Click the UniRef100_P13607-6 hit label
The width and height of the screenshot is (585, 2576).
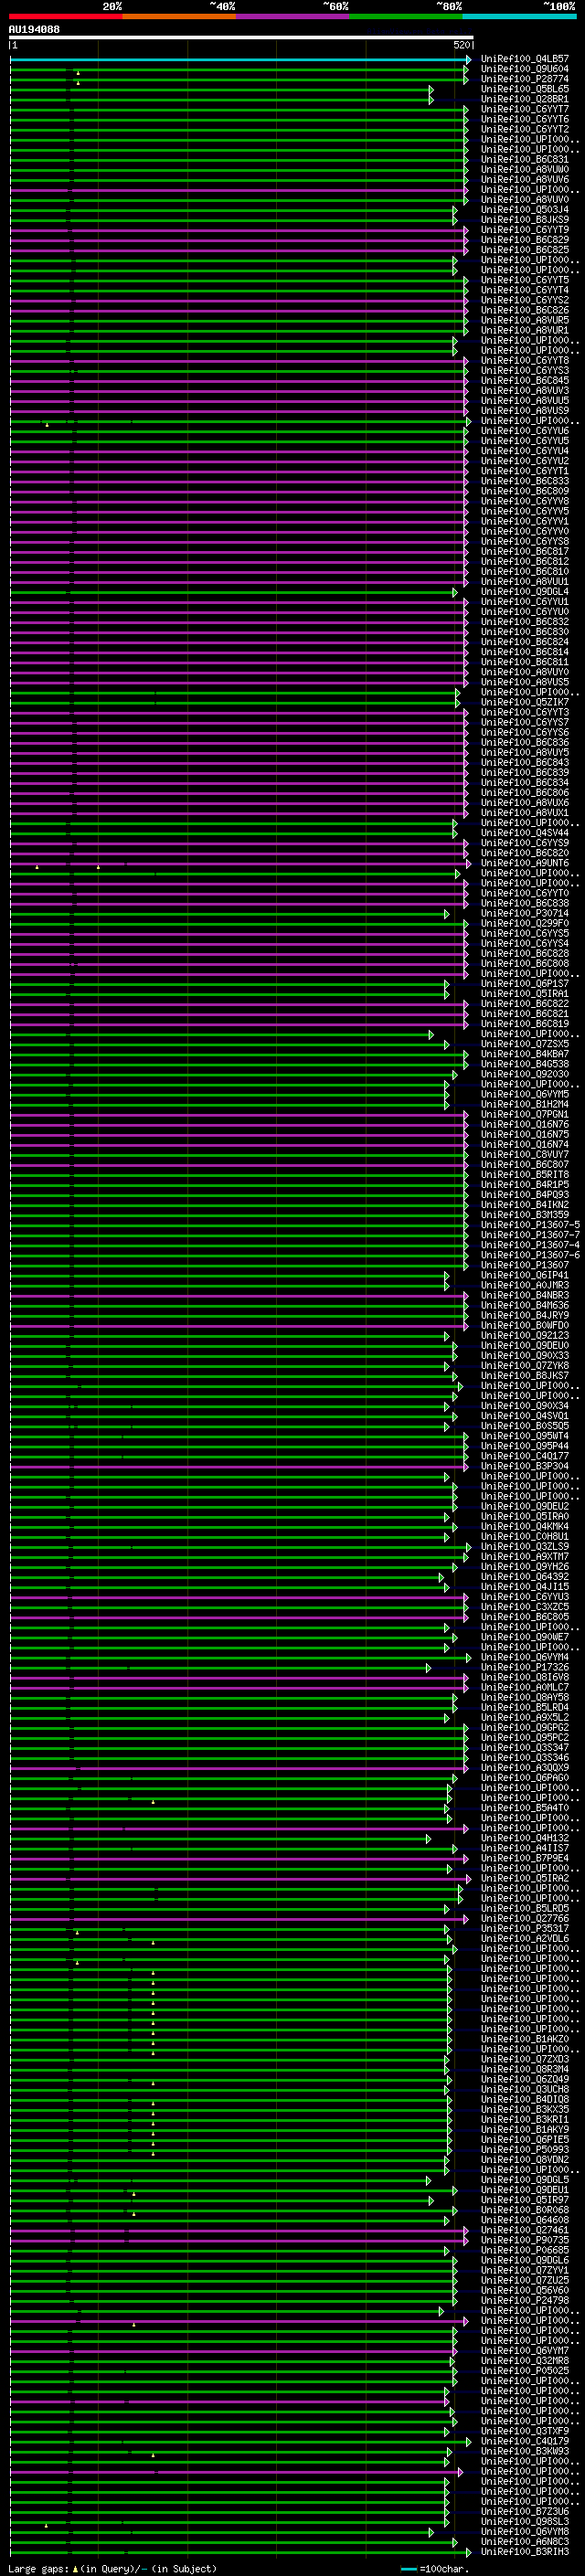click(x=530, y=1256)
